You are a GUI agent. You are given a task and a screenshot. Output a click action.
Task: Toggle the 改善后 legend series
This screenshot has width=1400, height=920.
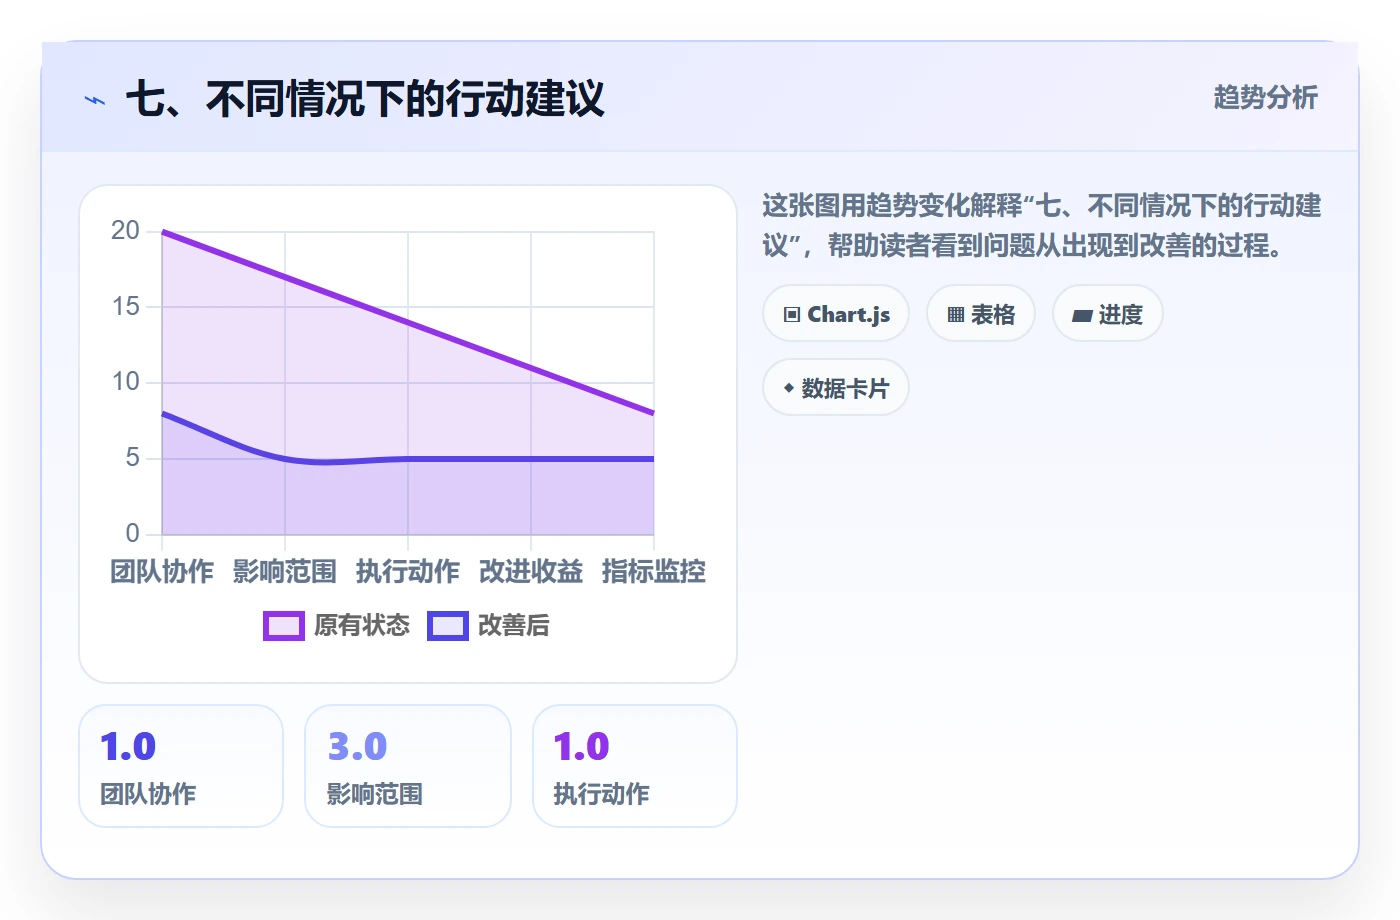[489, 626]
